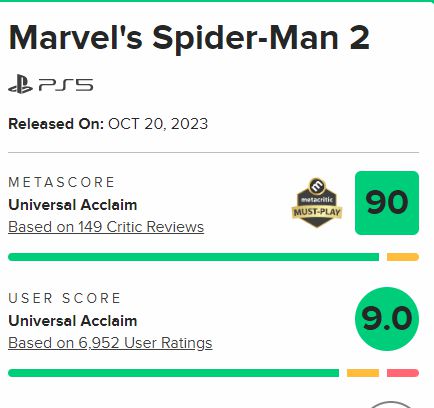Click the PlayStation symbol beside PS5 text
434x408 pixels.
[20, 84]
